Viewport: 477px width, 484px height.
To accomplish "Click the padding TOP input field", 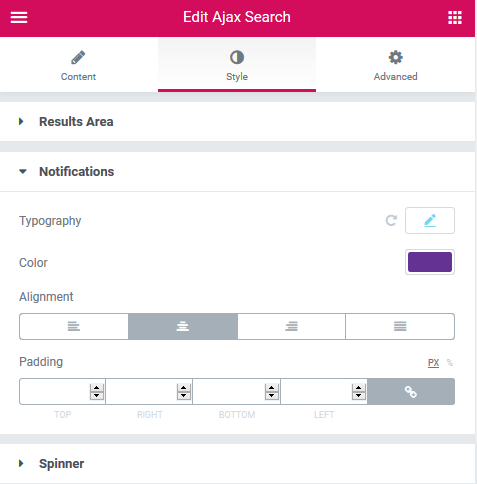I will coord(55,392).
